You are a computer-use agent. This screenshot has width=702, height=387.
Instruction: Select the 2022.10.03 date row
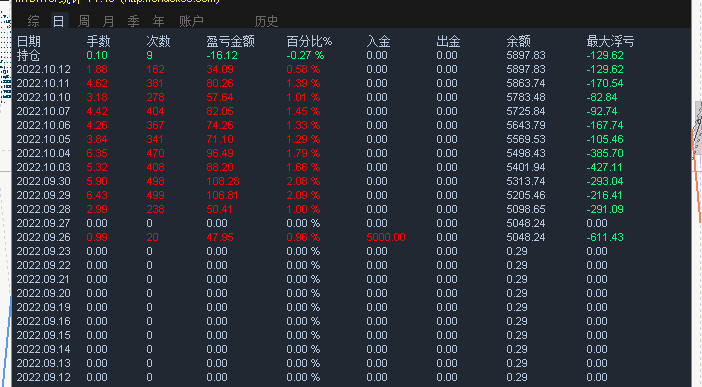tap(43, 167)
